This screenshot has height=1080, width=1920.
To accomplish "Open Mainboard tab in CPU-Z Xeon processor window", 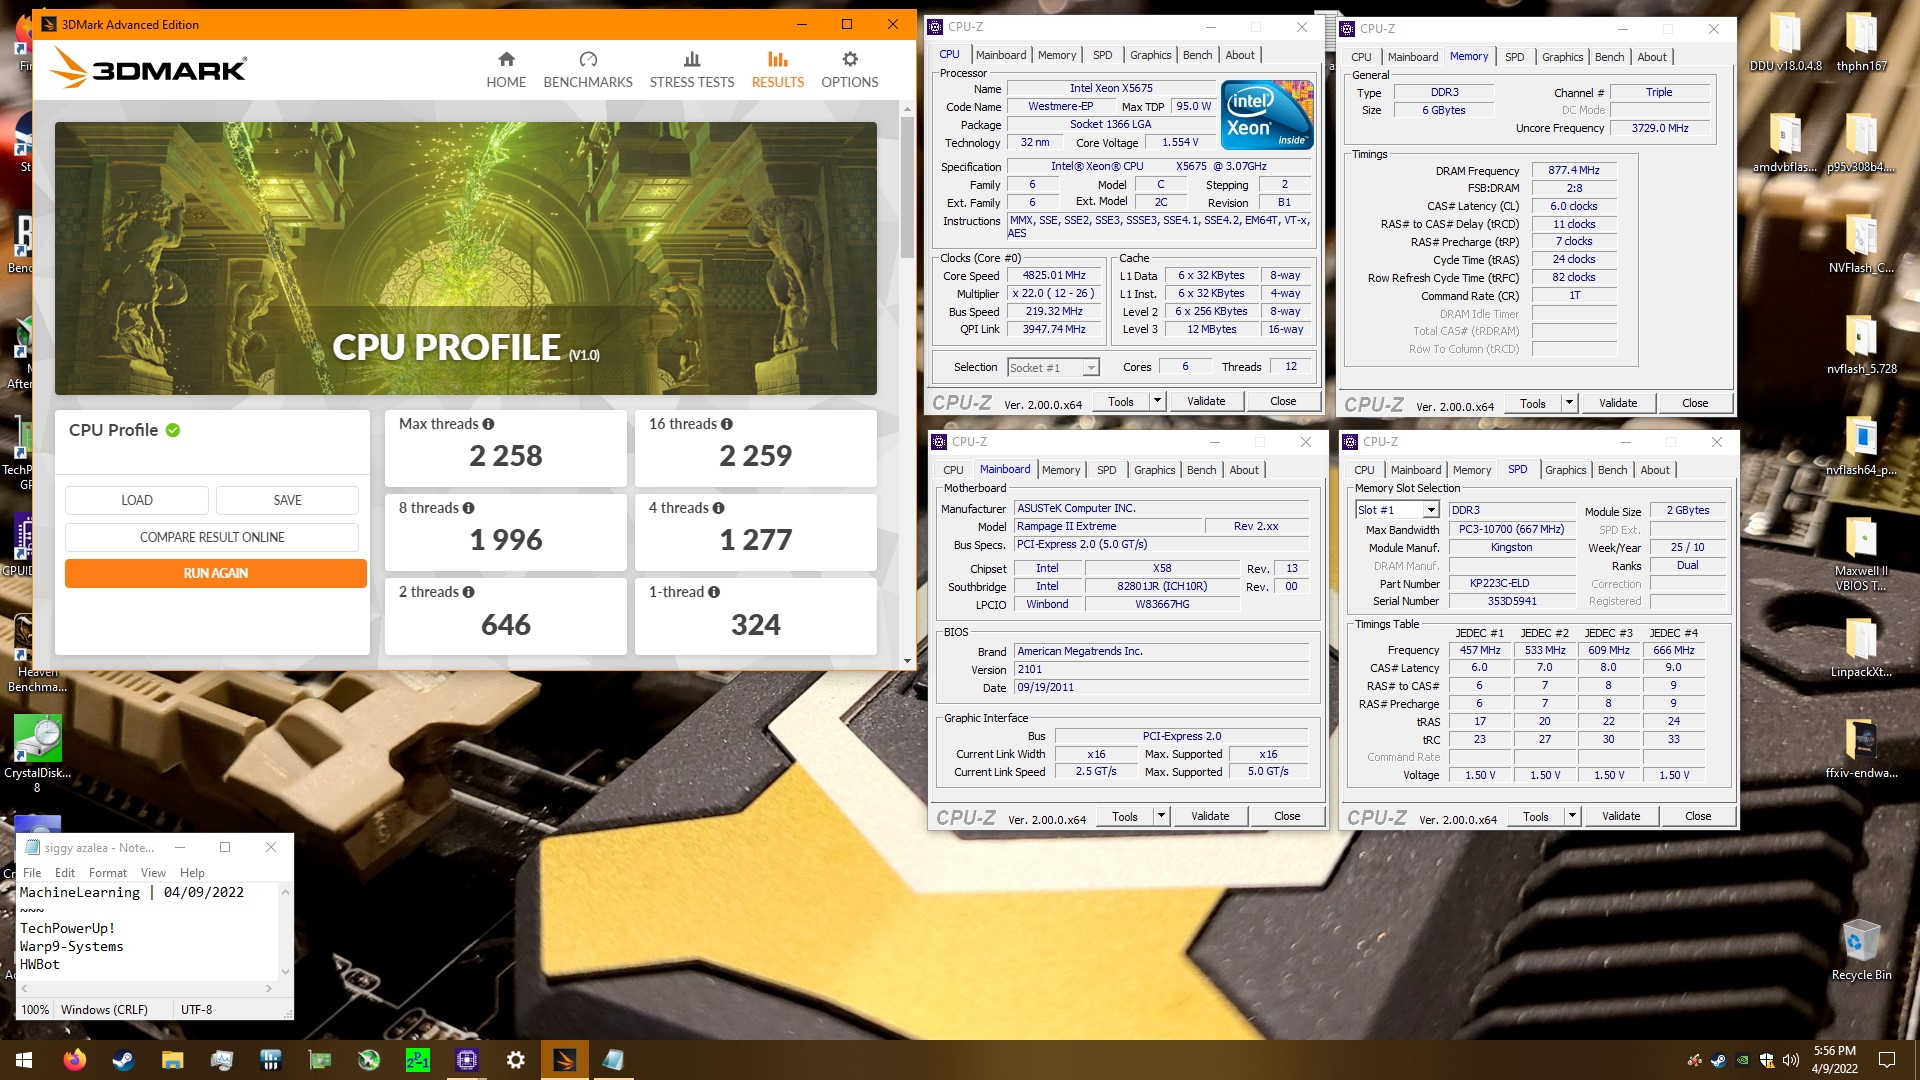I will pyautogui.click(x=1001, y=55).
